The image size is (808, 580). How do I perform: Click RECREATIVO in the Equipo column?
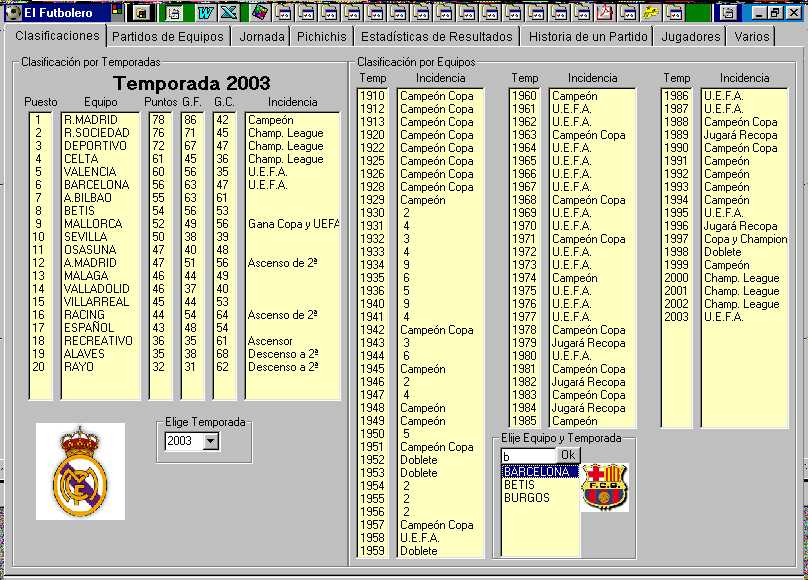pos(98,341)
